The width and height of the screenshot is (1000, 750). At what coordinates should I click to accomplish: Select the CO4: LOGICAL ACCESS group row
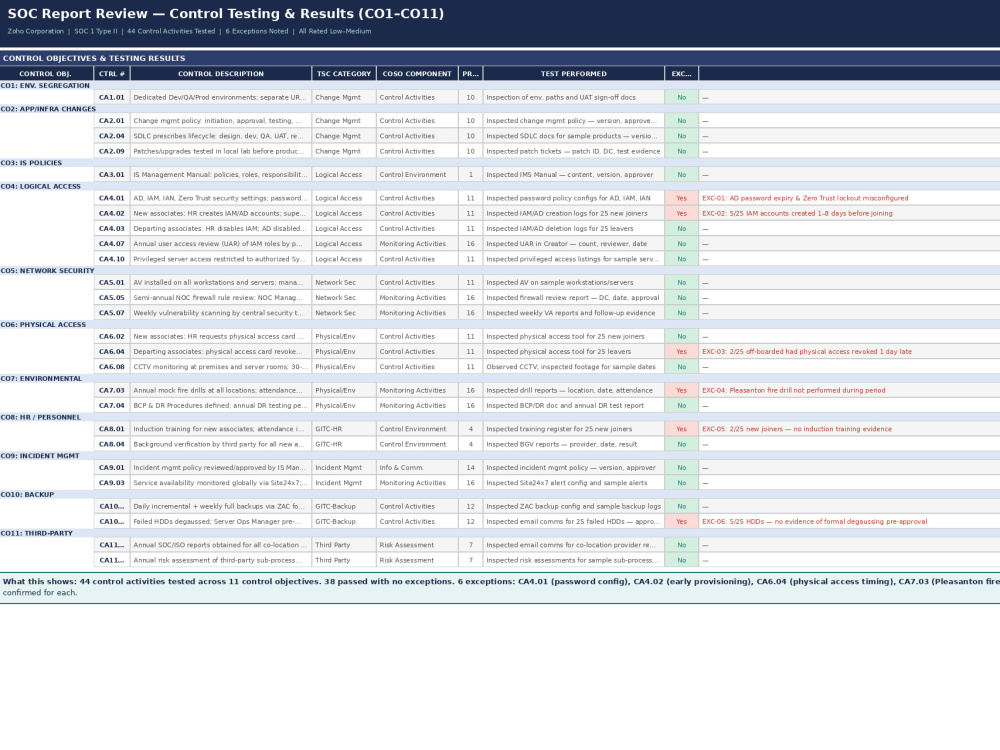pyautogui.click(x=500, y=186)
